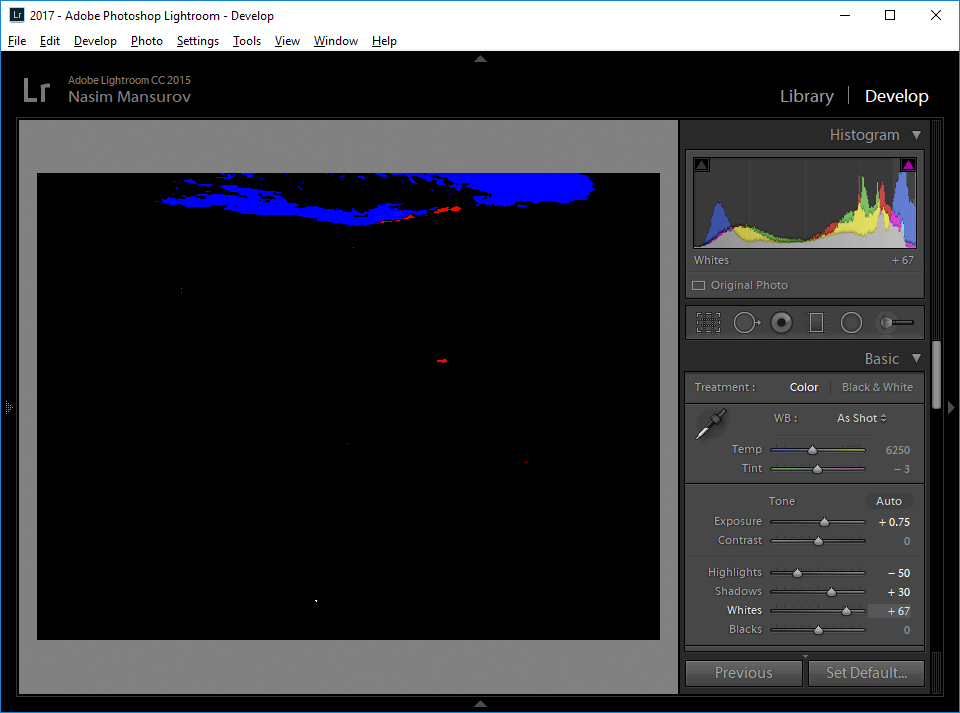Image resolution: width=960 pixels, height=713 pixels.
Task: Click the Whites value + 67 field
Action: pos(890,611)
